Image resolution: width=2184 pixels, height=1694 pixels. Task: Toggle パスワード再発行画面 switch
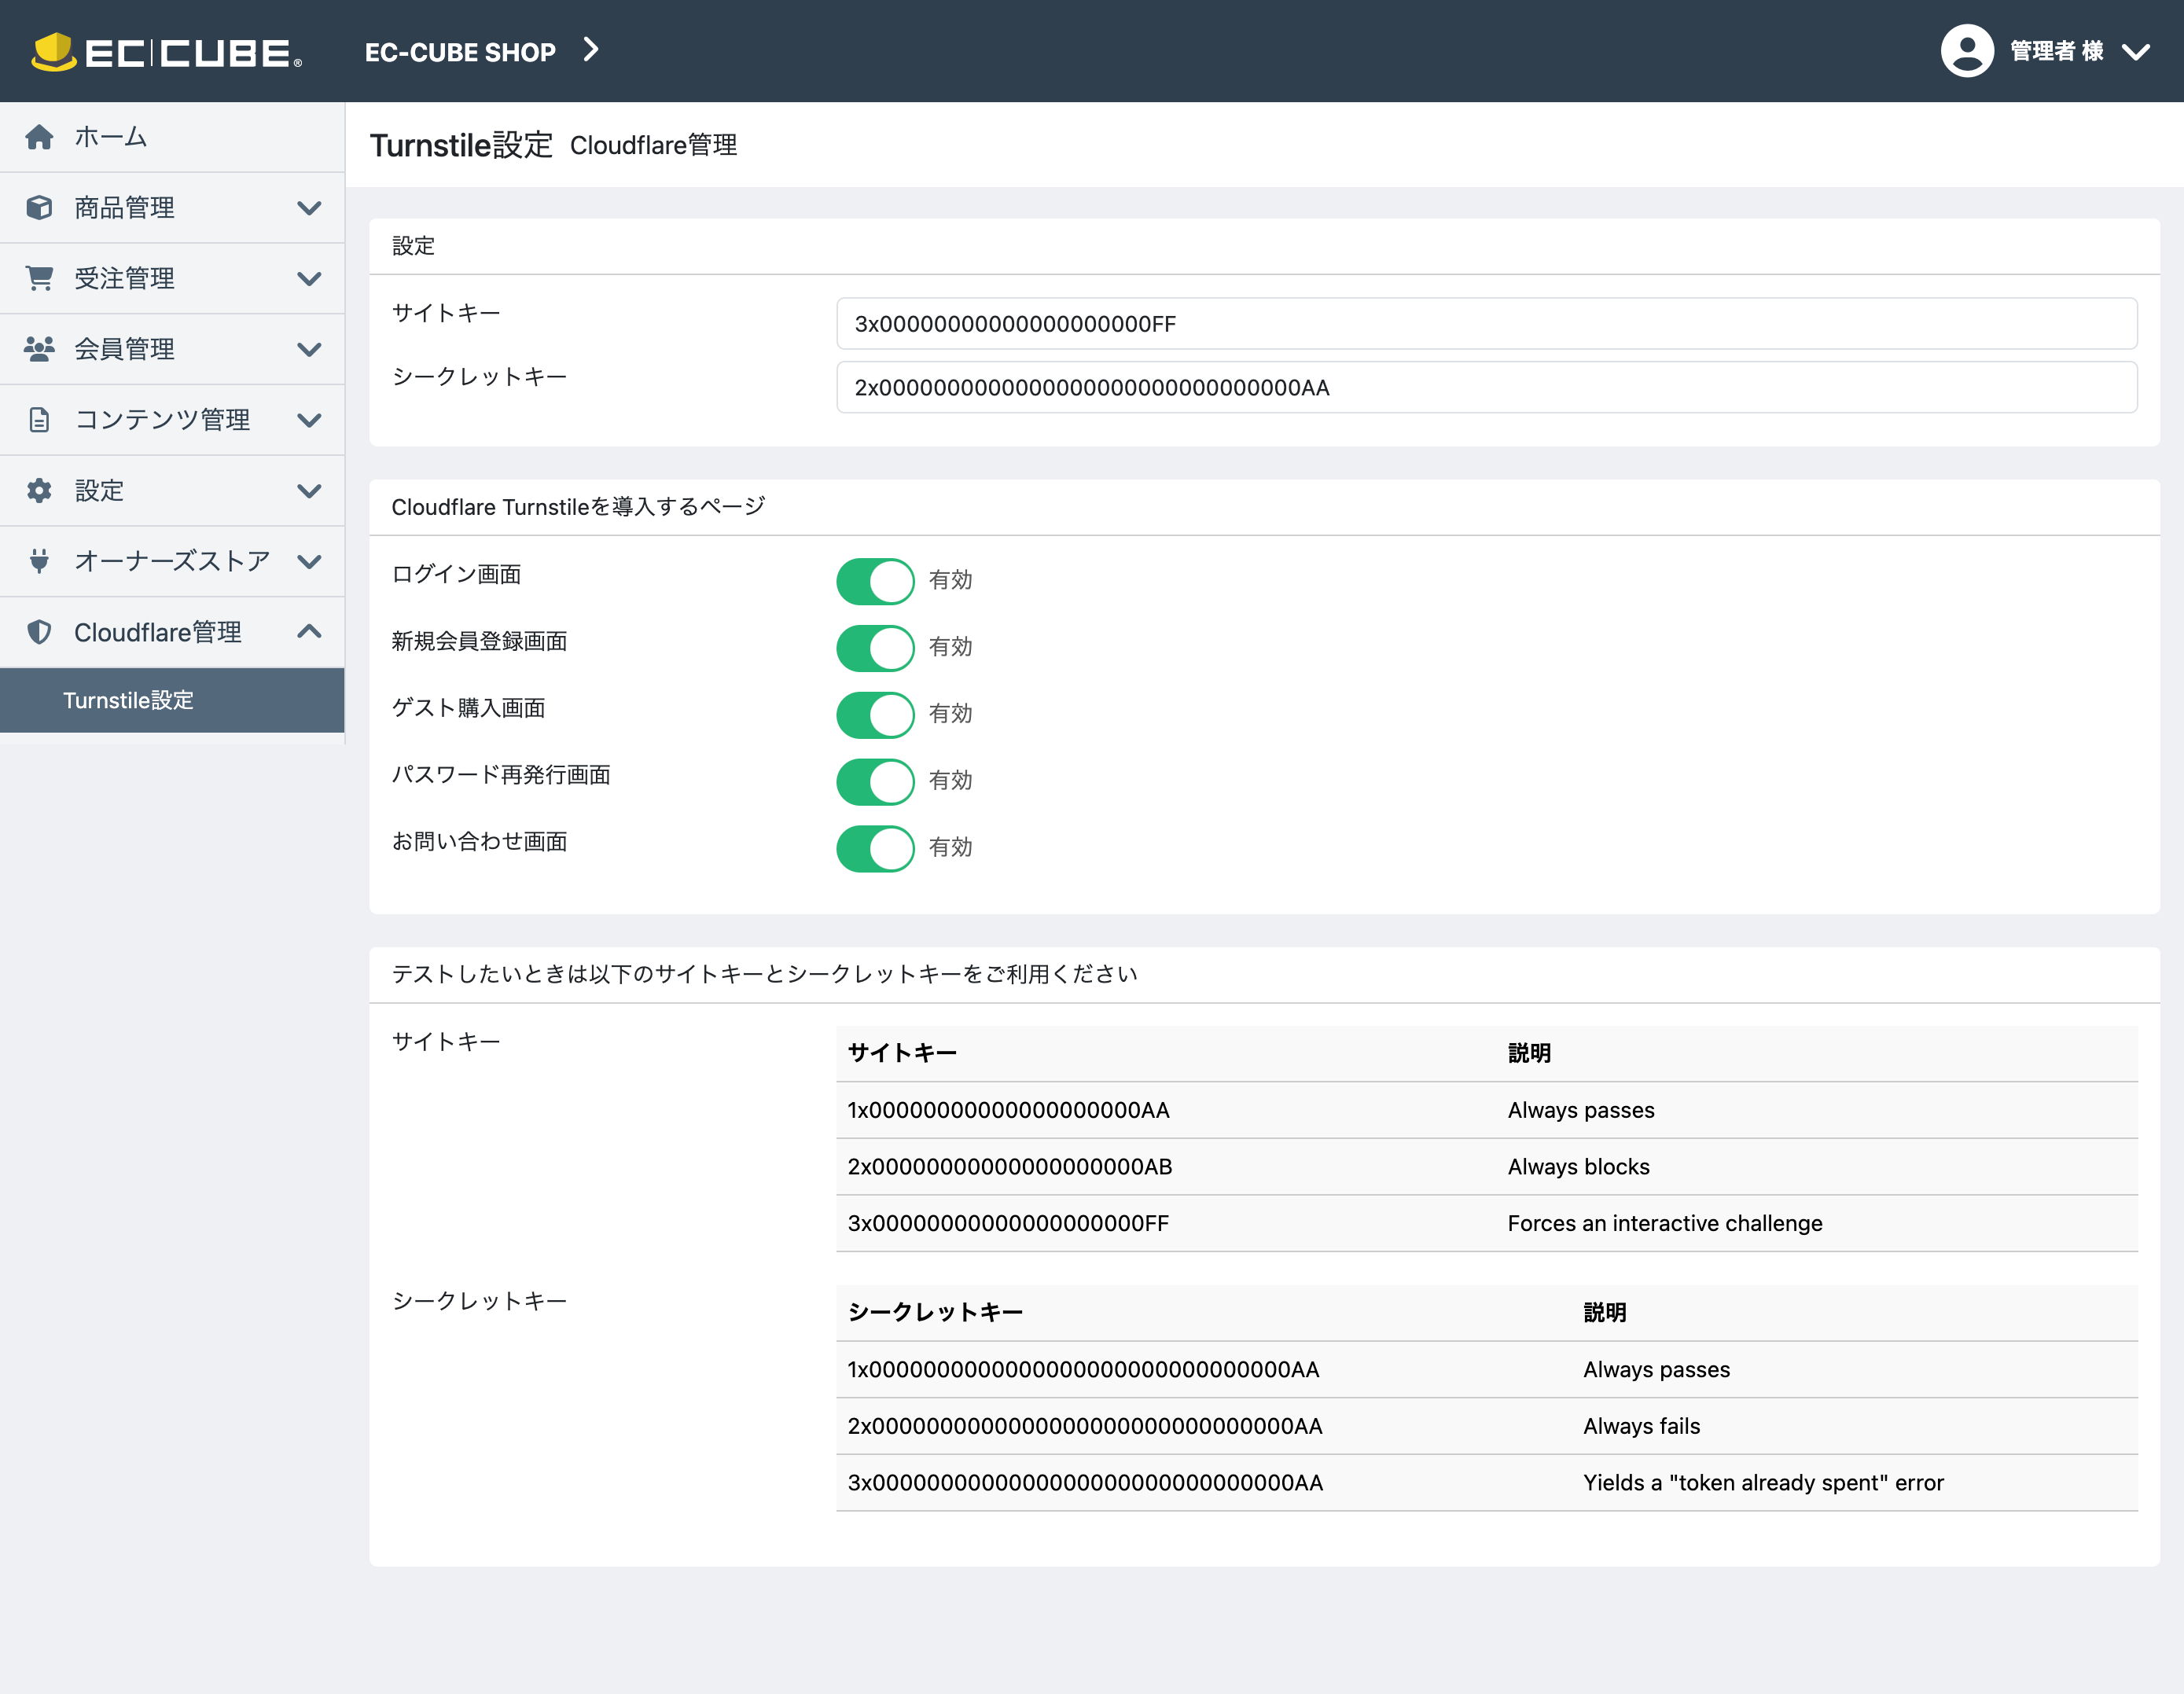pos(875,782)
